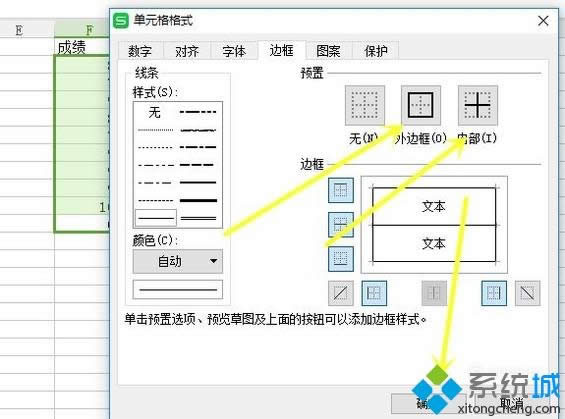Click the 文本 border preview area
This screenshot has width=565, height=419.
[434, 225]
